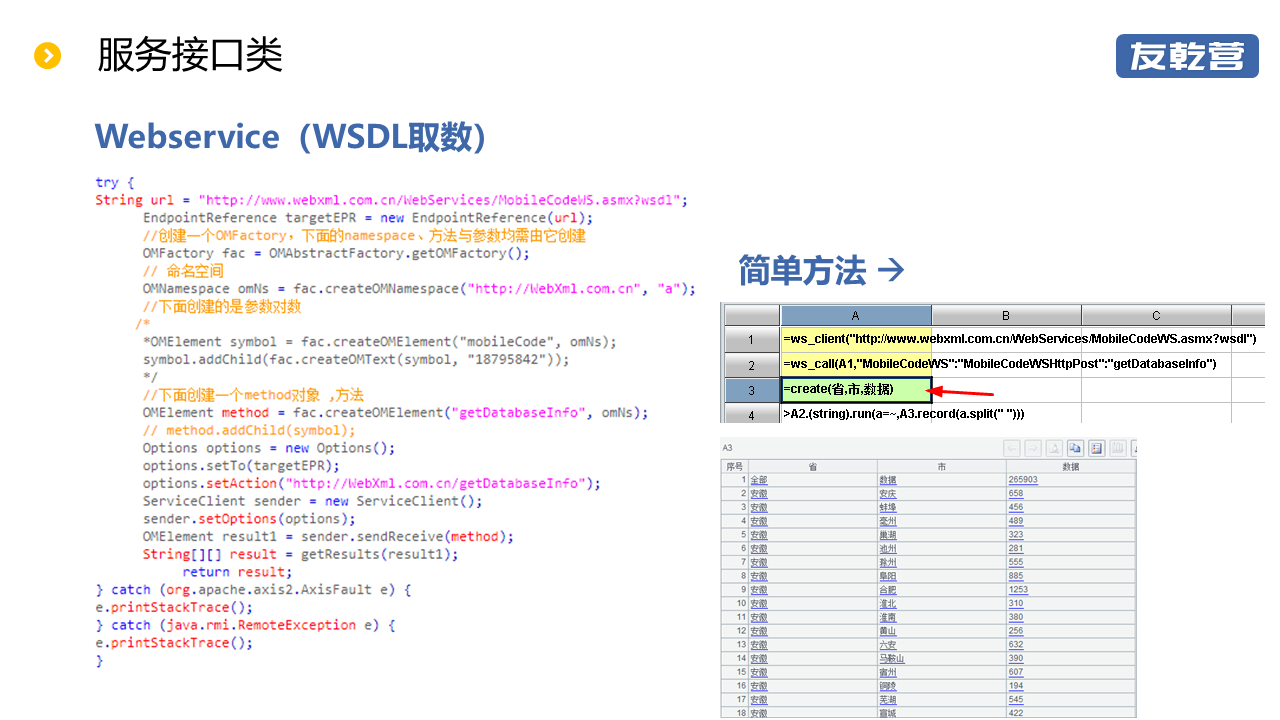Select row header 1 in the script grid
The height and width of the screenshot is (720, 1280).
[x=750, y=339]
